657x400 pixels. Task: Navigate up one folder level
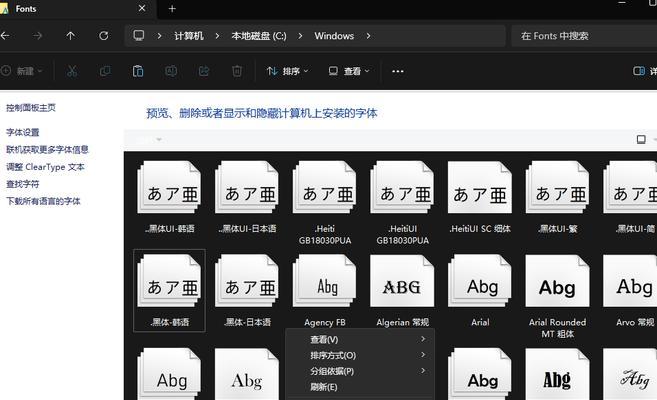tap(71, 36)
